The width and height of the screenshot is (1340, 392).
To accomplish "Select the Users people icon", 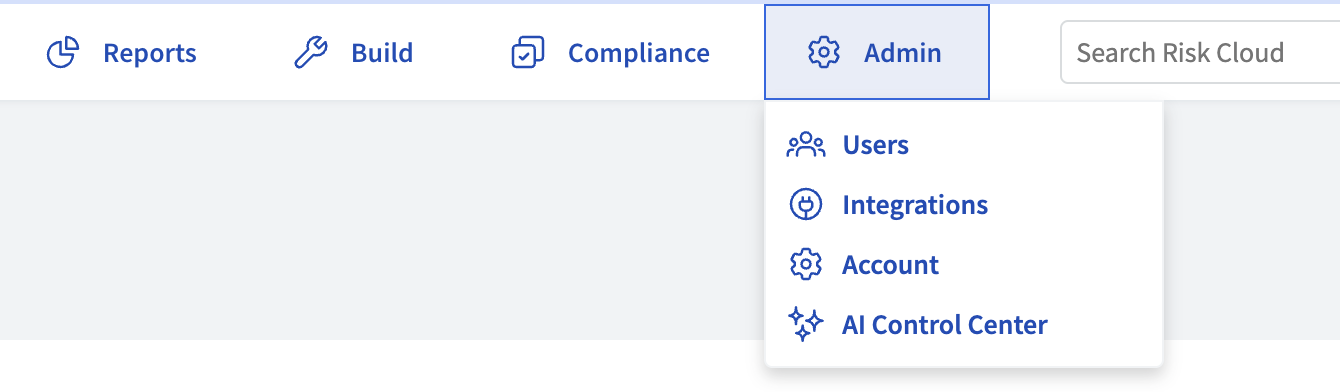I will pos(805,146).
